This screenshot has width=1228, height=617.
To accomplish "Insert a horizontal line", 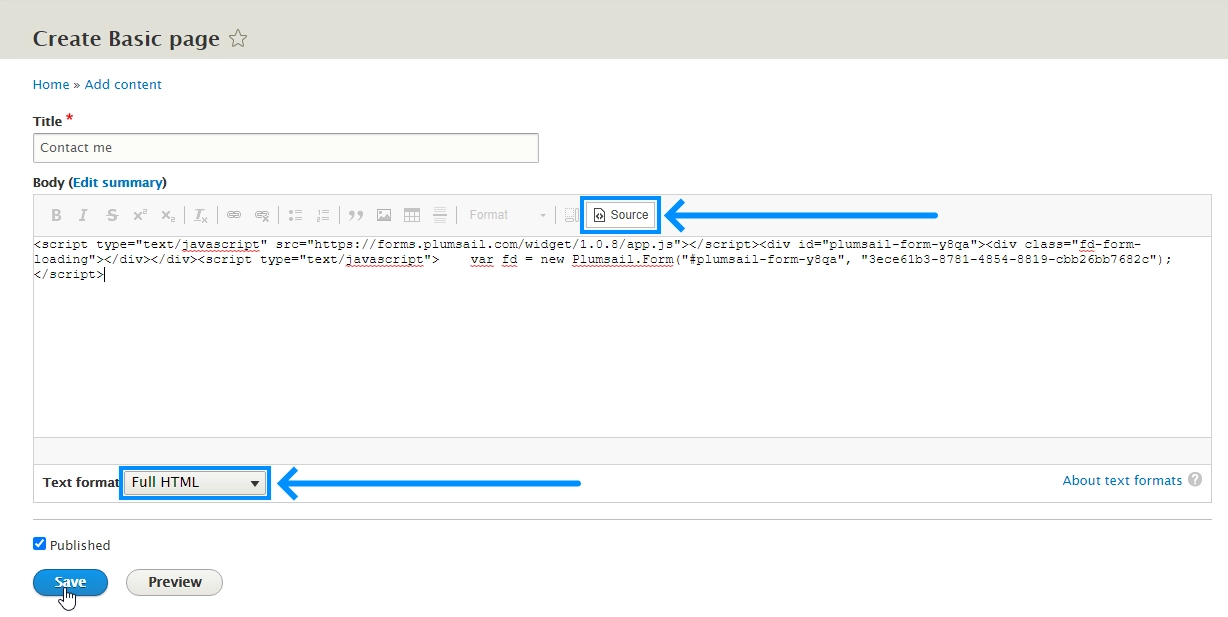I will tap(440, 215).
